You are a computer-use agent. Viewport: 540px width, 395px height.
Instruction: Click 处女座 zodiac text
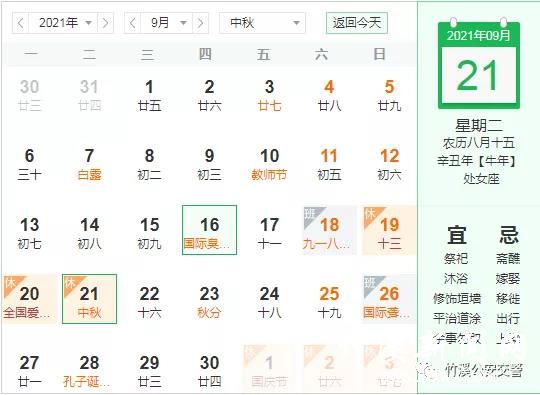pyautogui.click(x=481, y=179)
